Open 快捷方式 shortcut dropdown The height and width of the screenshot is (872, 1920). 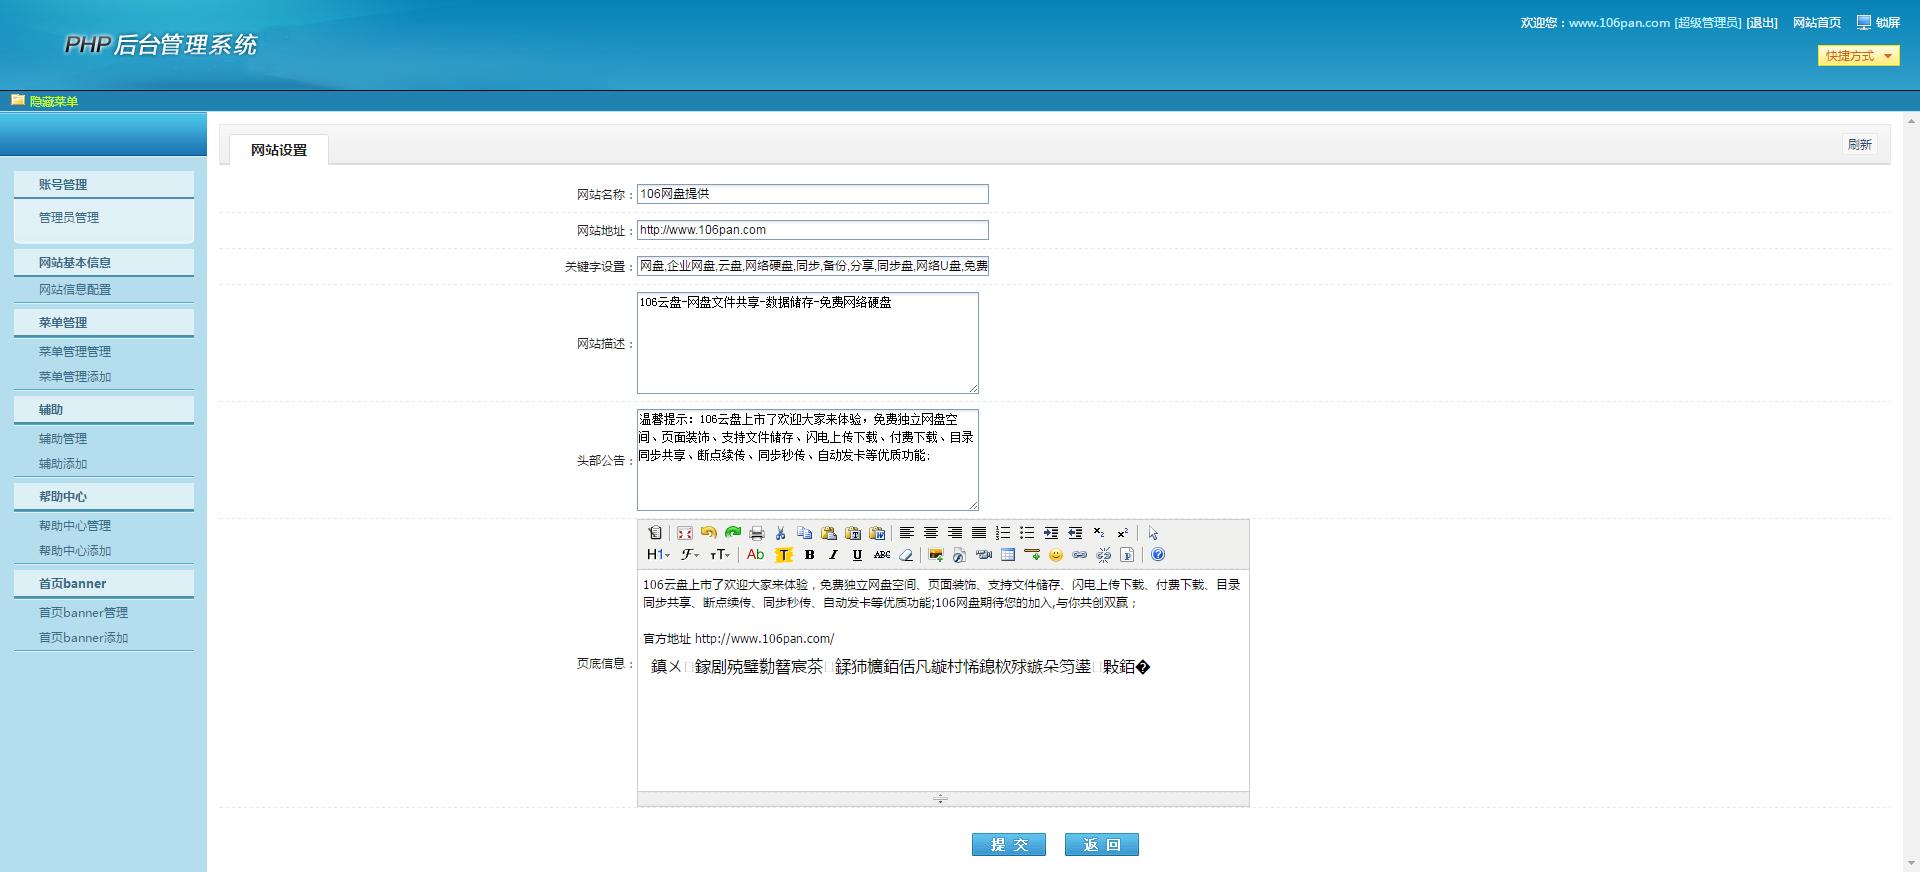pyautogui.click(x=1858, y=56)
